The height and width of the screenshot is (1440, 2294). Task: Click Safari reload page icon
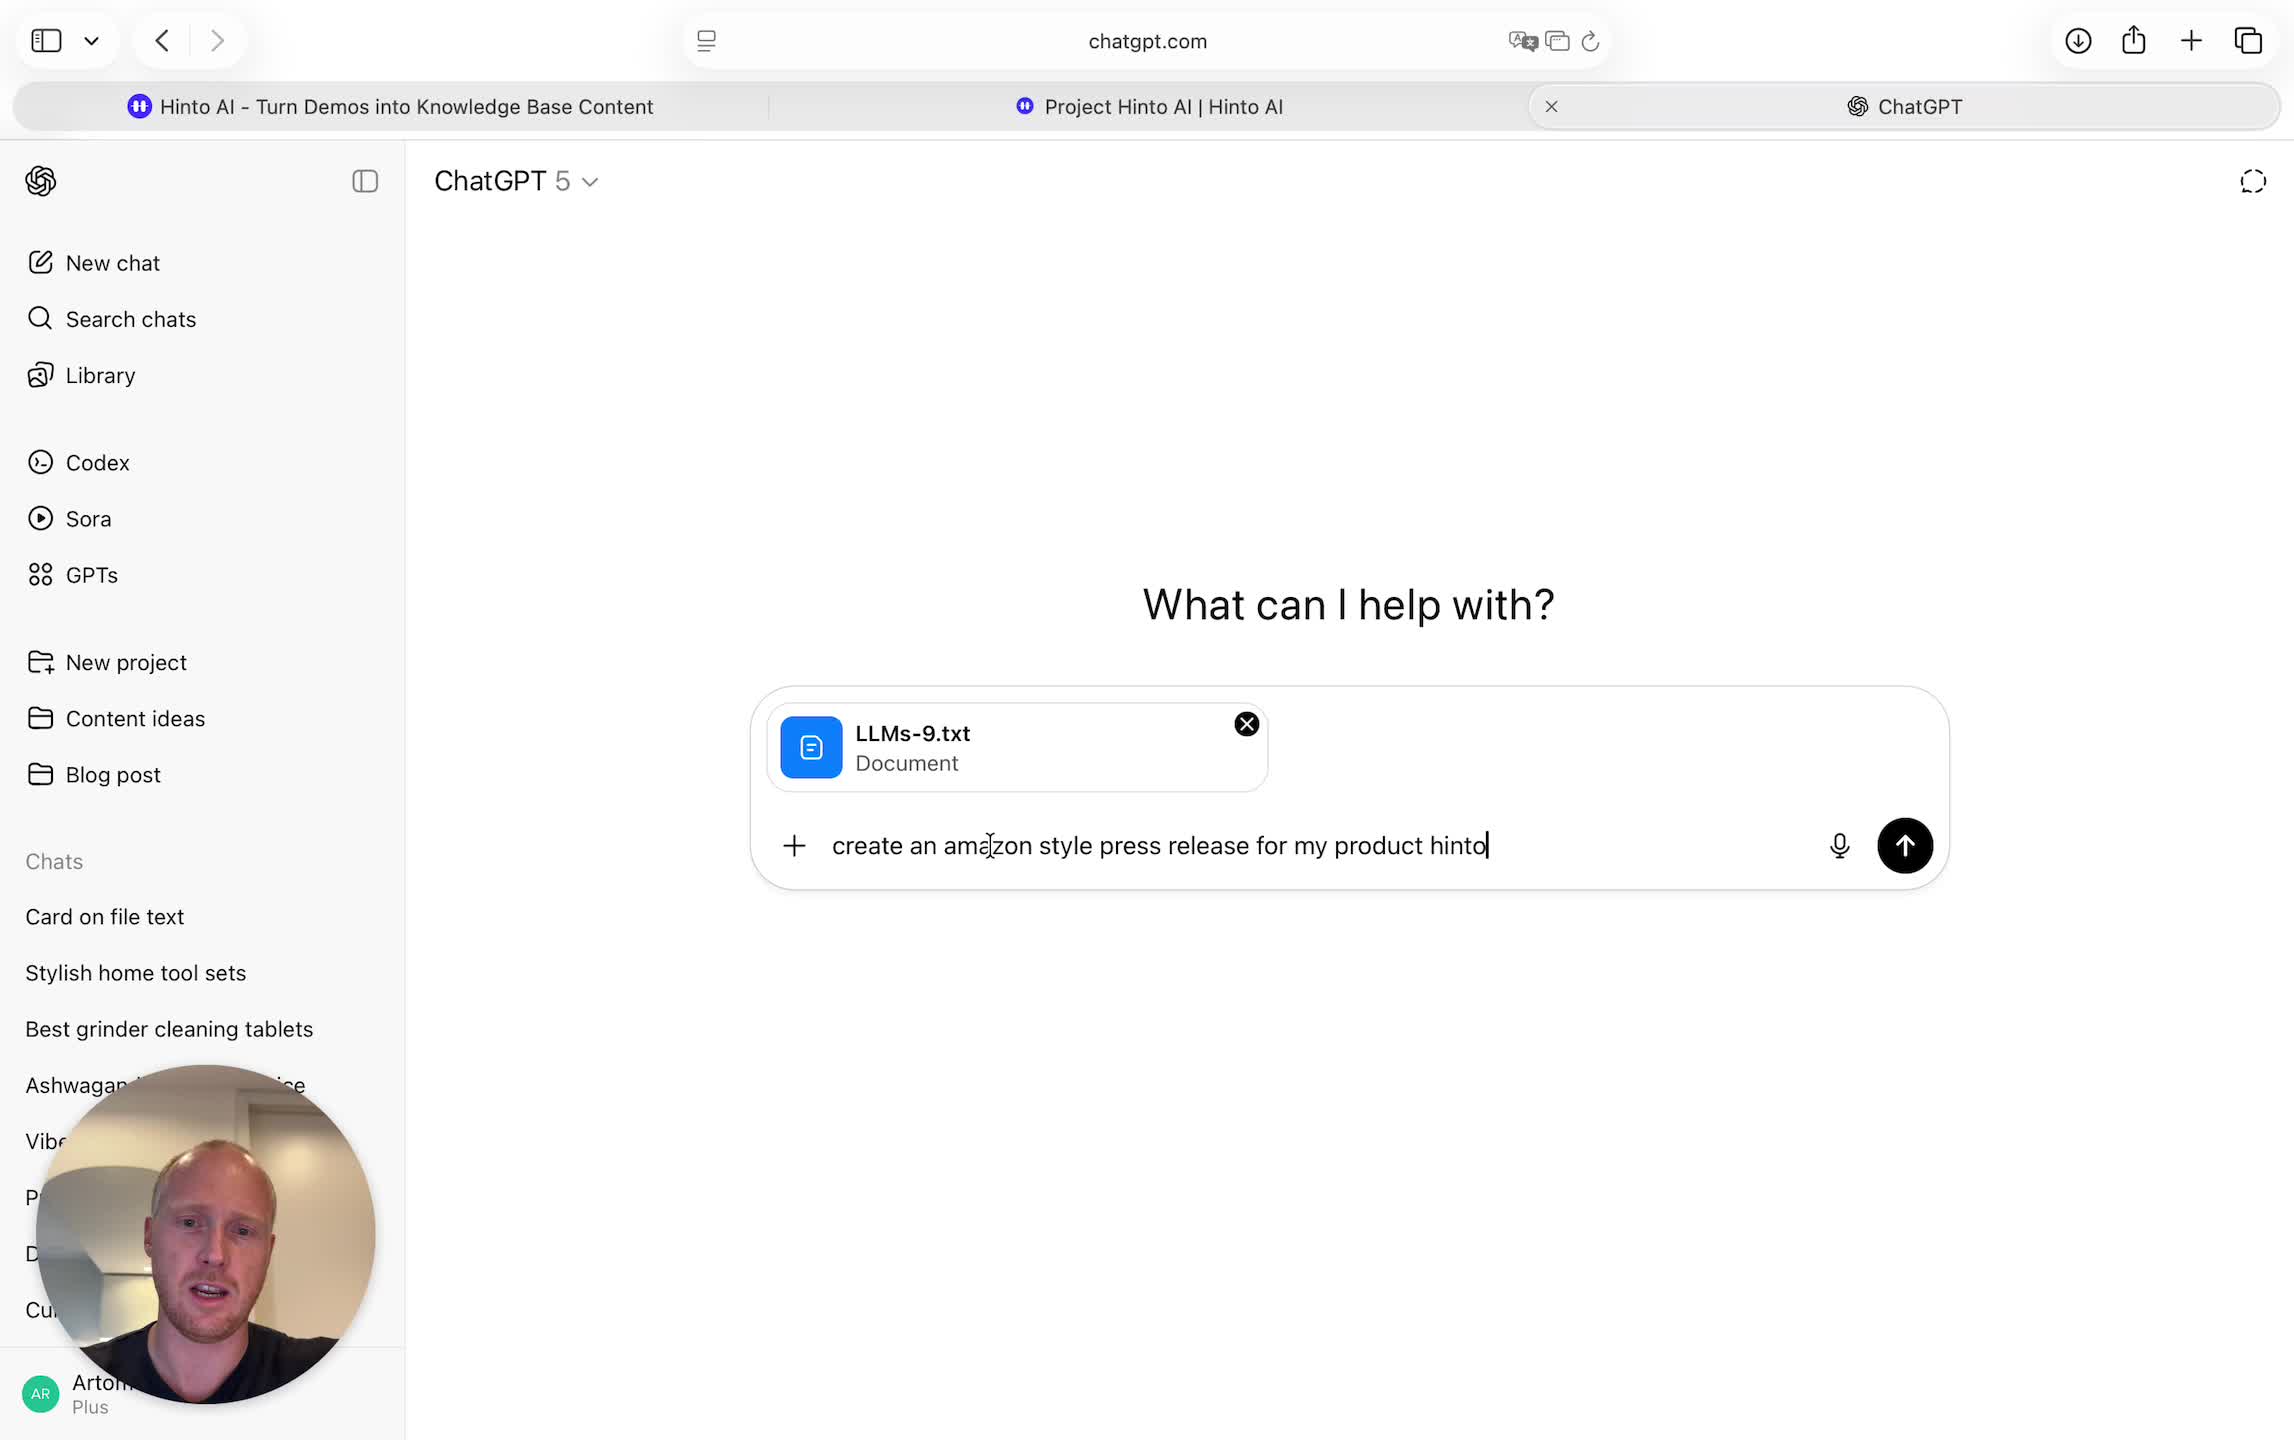pos(1590,41)
